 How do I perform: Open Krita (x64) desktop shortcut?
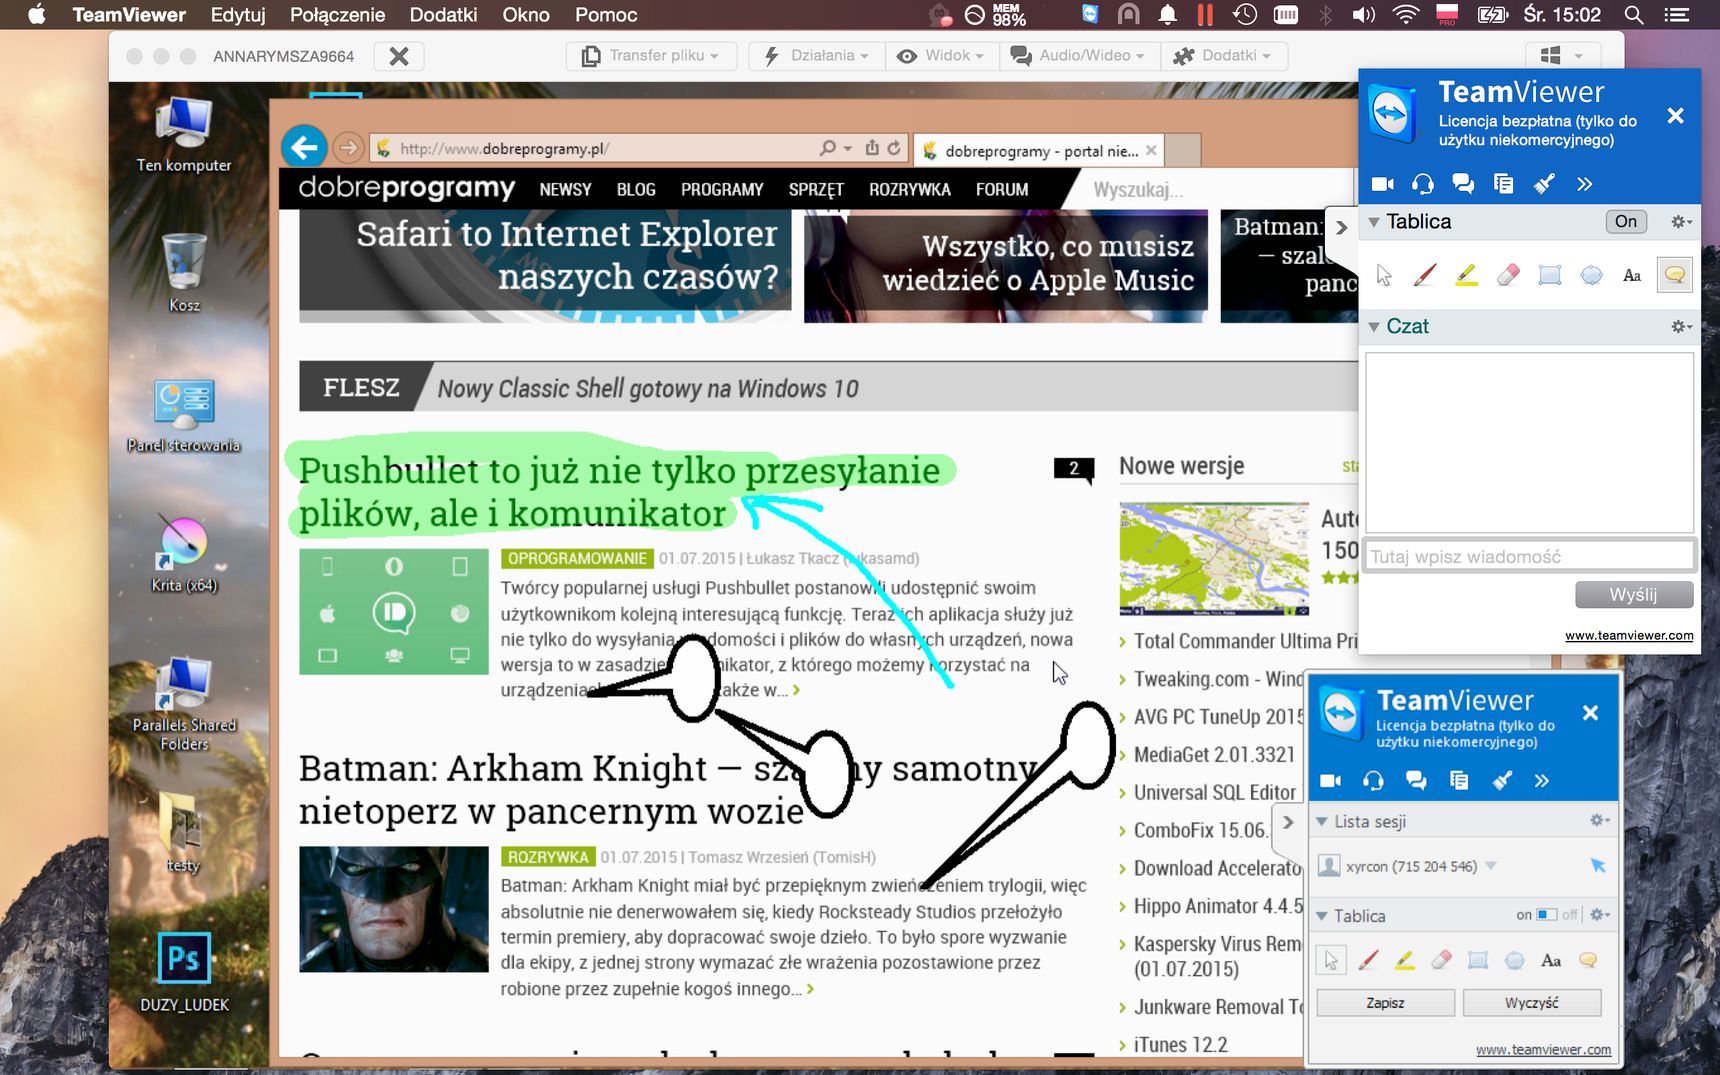184,553
